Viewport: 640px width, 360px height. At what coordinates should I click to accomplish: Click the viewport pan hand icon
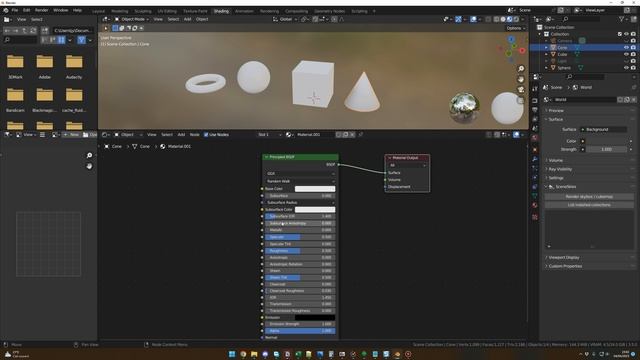point(521,79)
